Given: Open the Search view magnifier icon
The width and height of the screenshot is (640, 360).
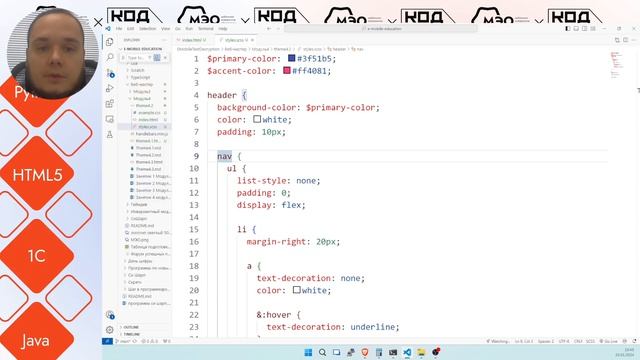Looking at the screenshot, I should point(109,57).
